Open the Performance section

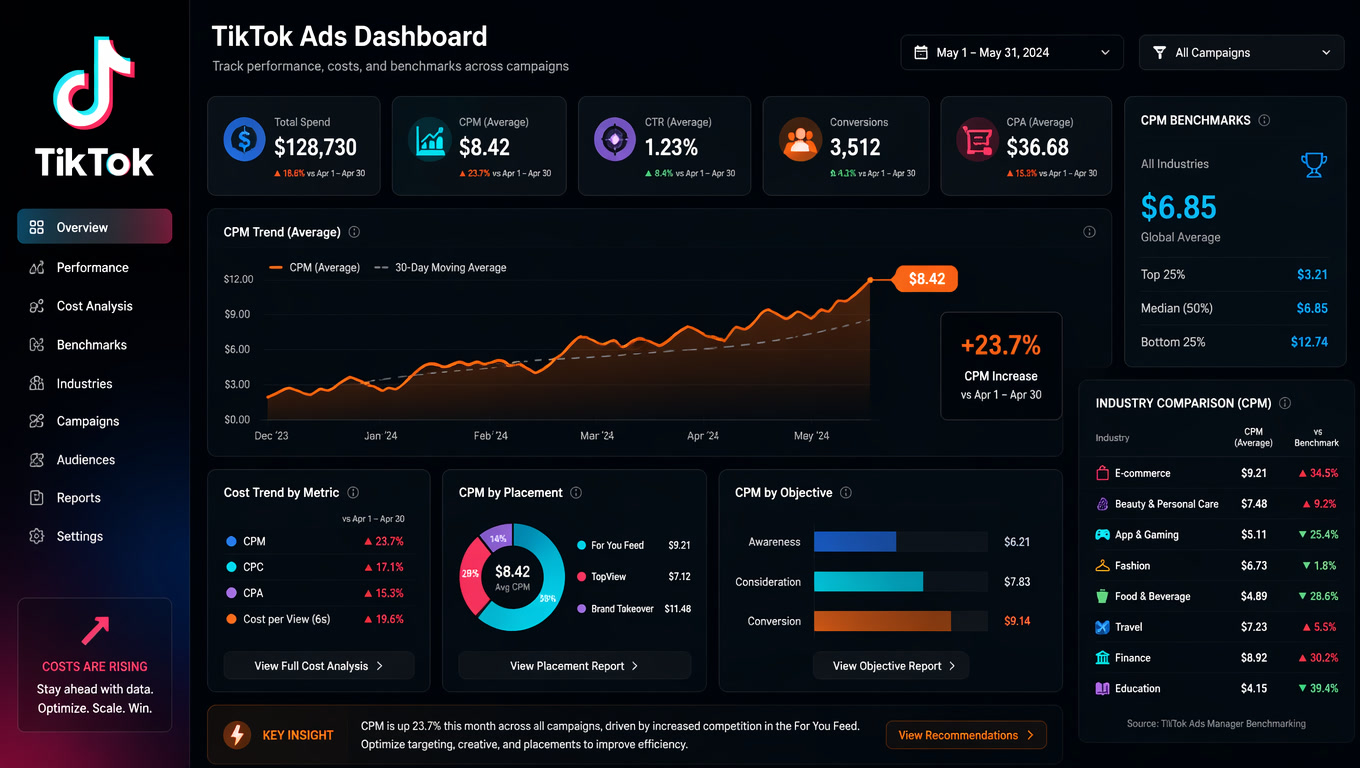(x=94, y=267)
